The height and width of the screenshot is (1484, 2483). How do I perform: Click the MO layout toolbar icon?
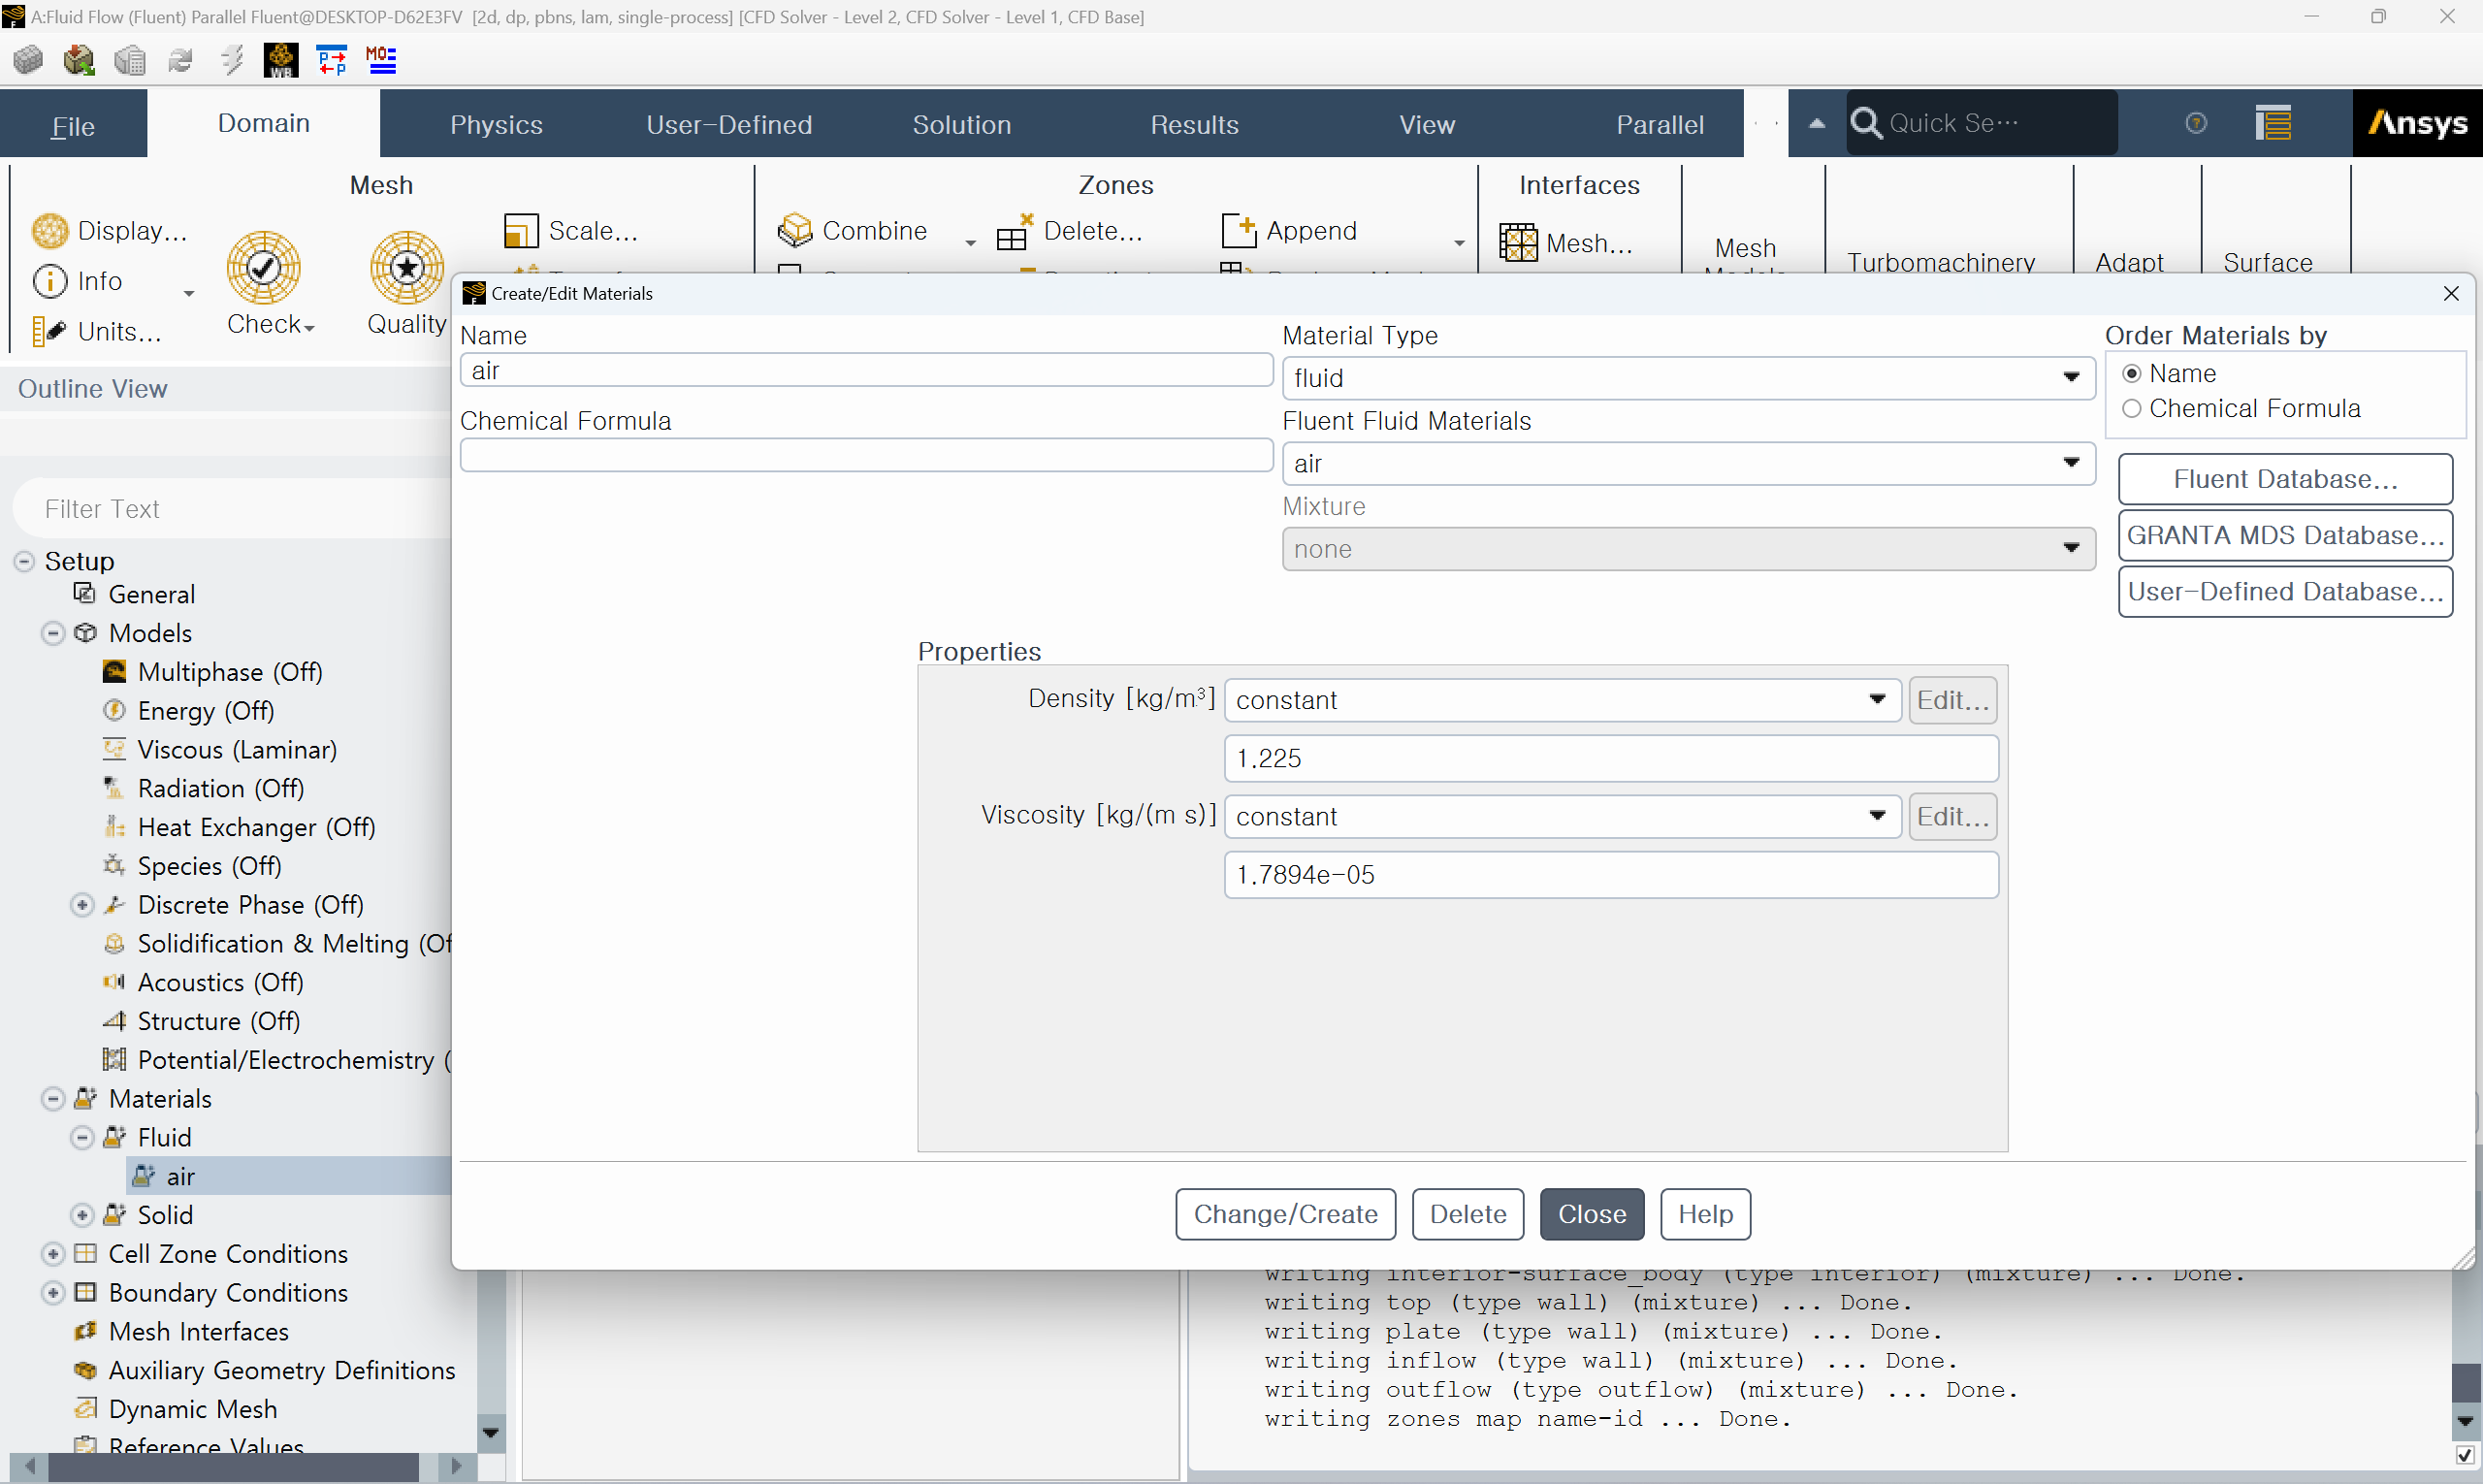tap(381, 60)
